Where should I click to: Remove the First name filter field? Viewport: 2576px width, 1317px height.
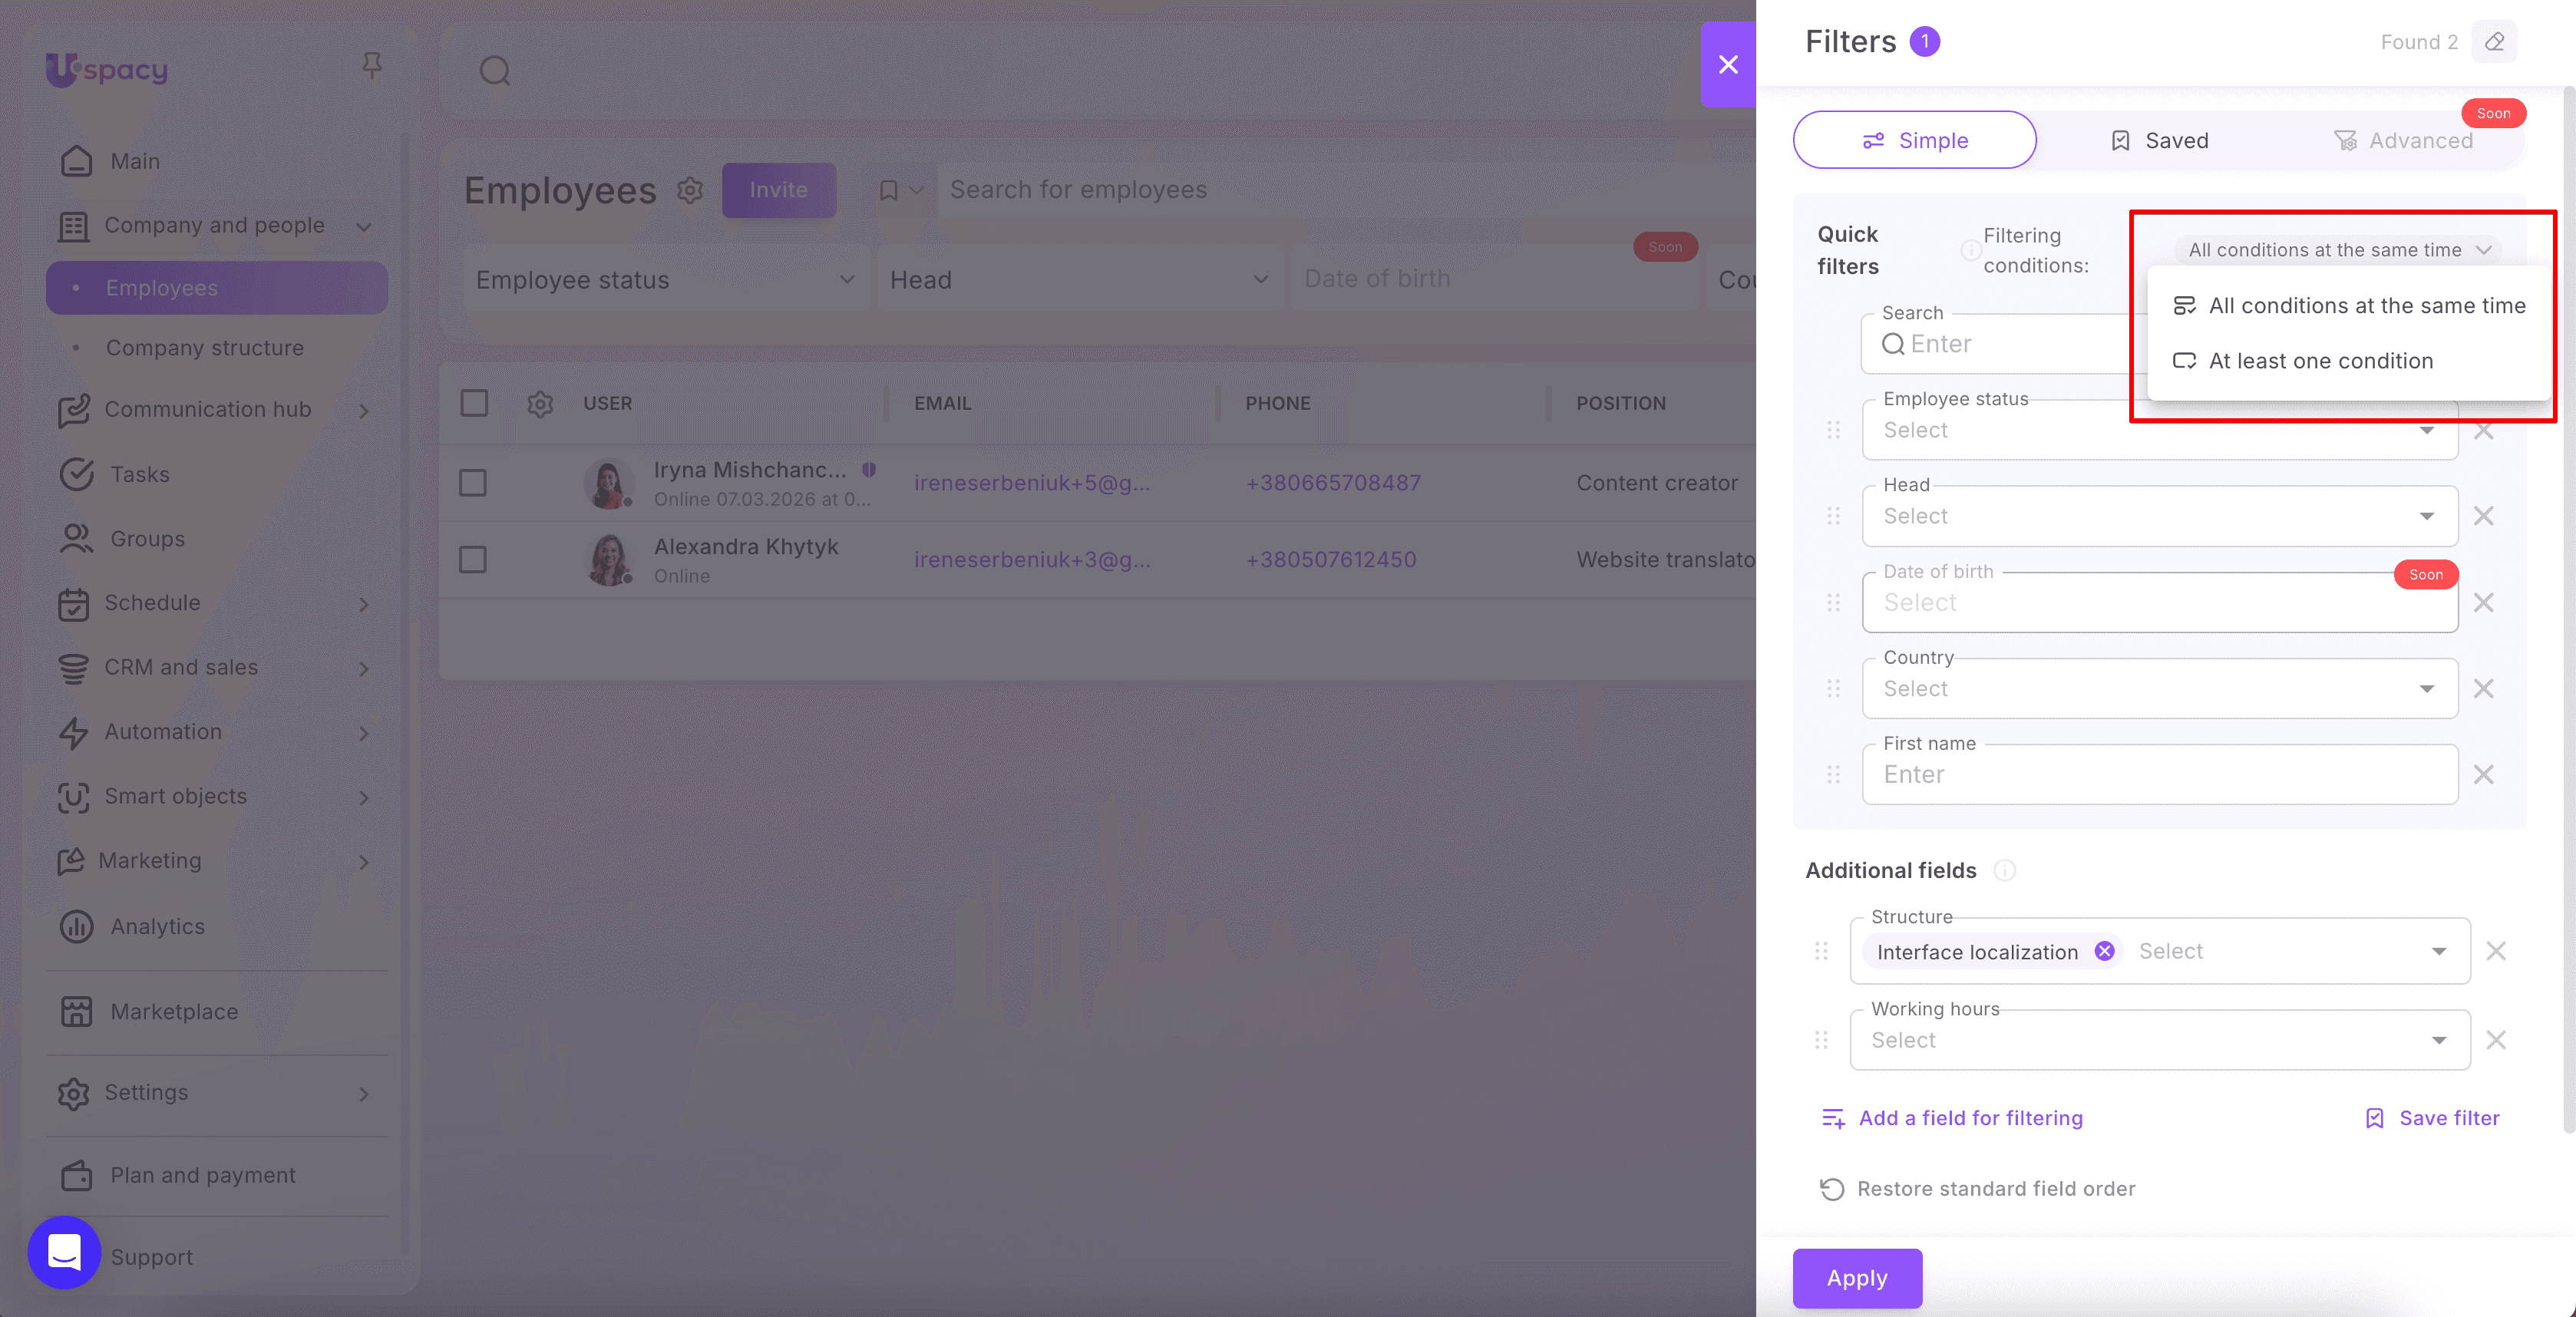pyautogui.click(x=2483, y=774)
